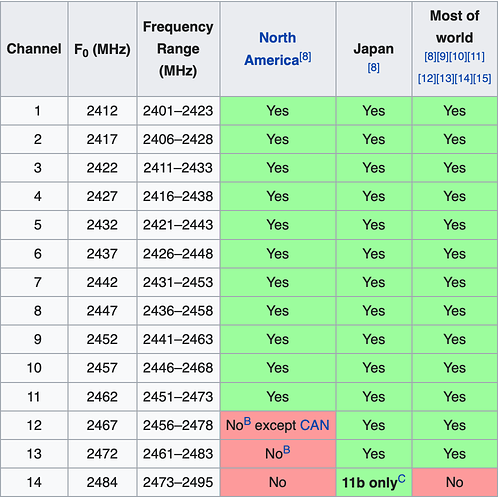Select the 2473–2495 frequency range cell

click(x=178, y=482)
